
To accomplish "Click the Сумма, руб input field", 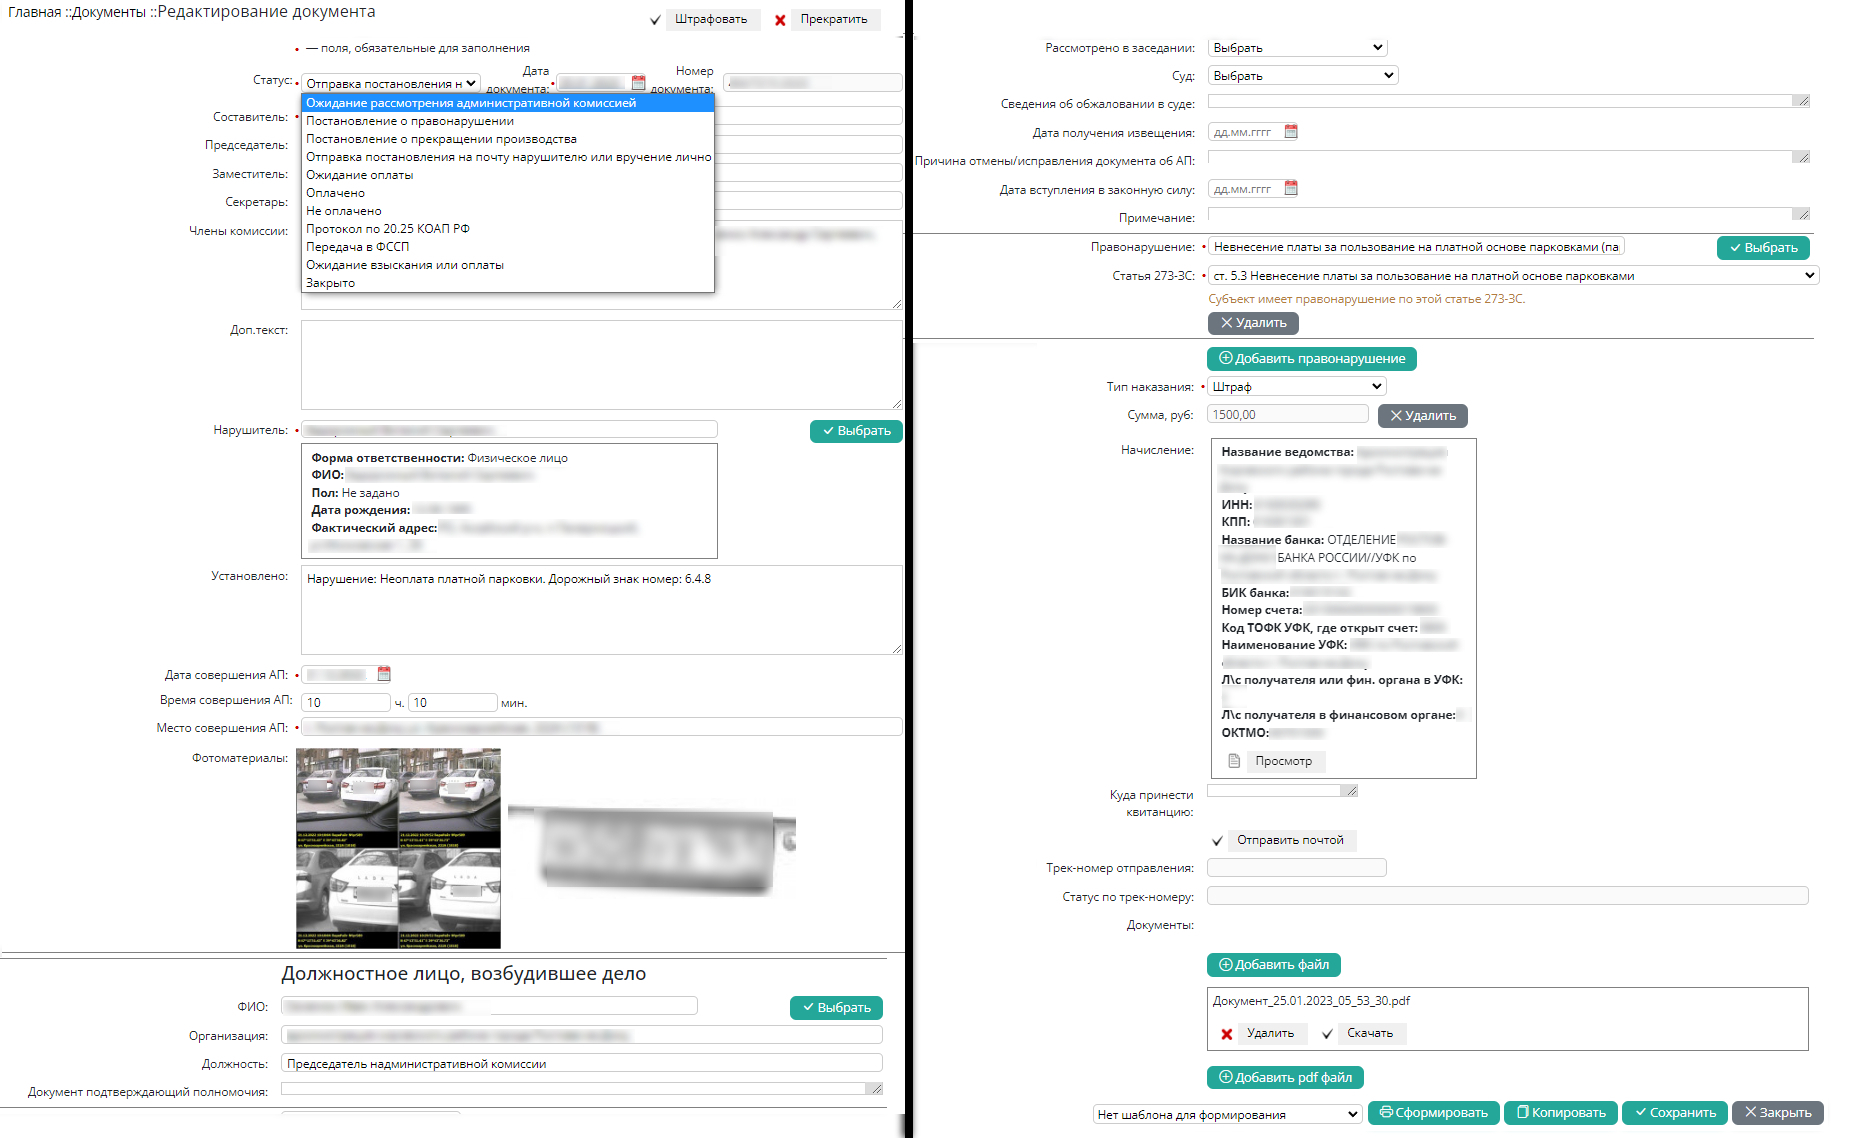I will point(1287,415).
